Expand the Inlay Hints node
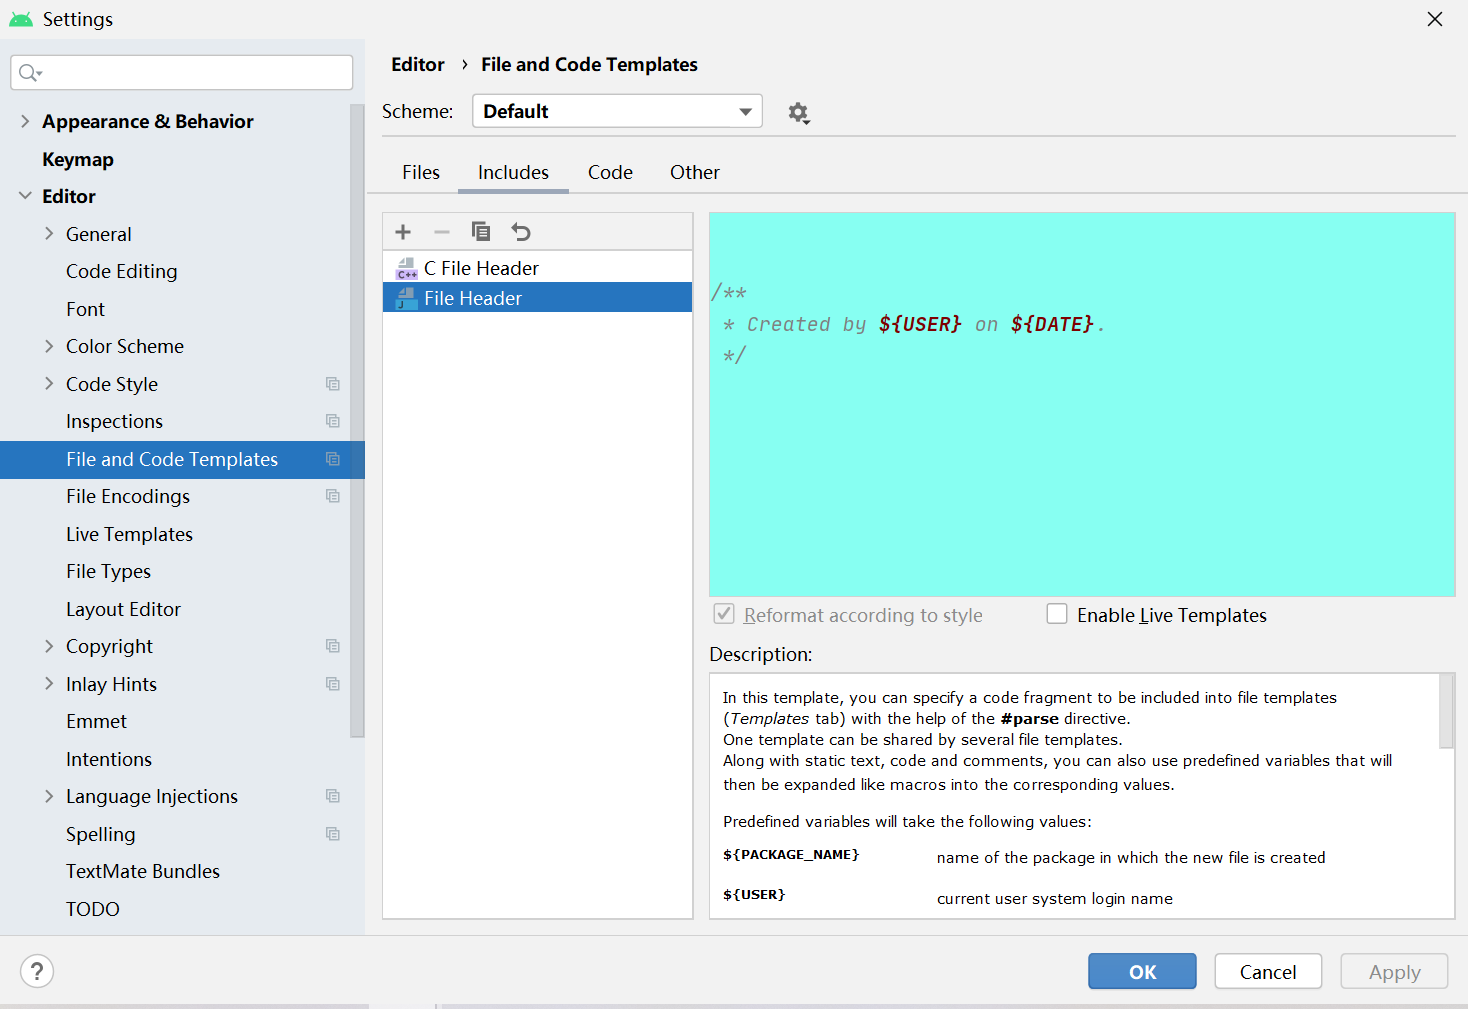This screenshot has width=1468, height=1009. (49, 684)
